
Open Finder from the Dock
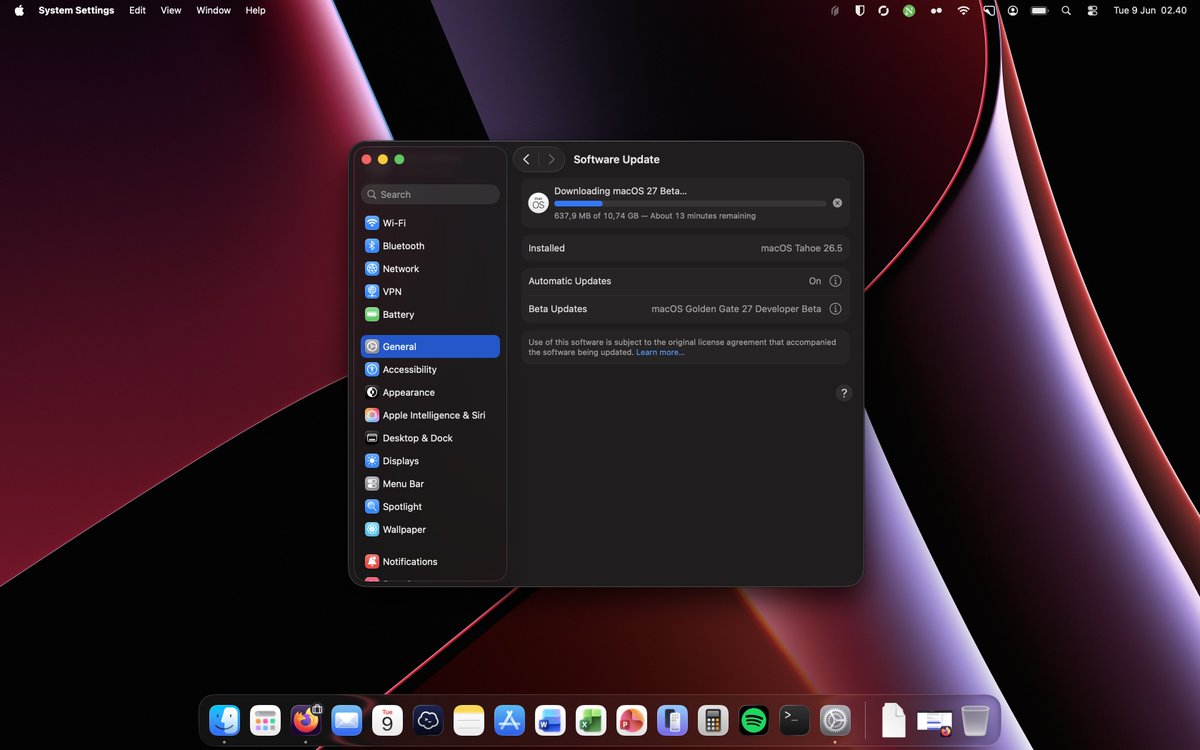(224, 720)
